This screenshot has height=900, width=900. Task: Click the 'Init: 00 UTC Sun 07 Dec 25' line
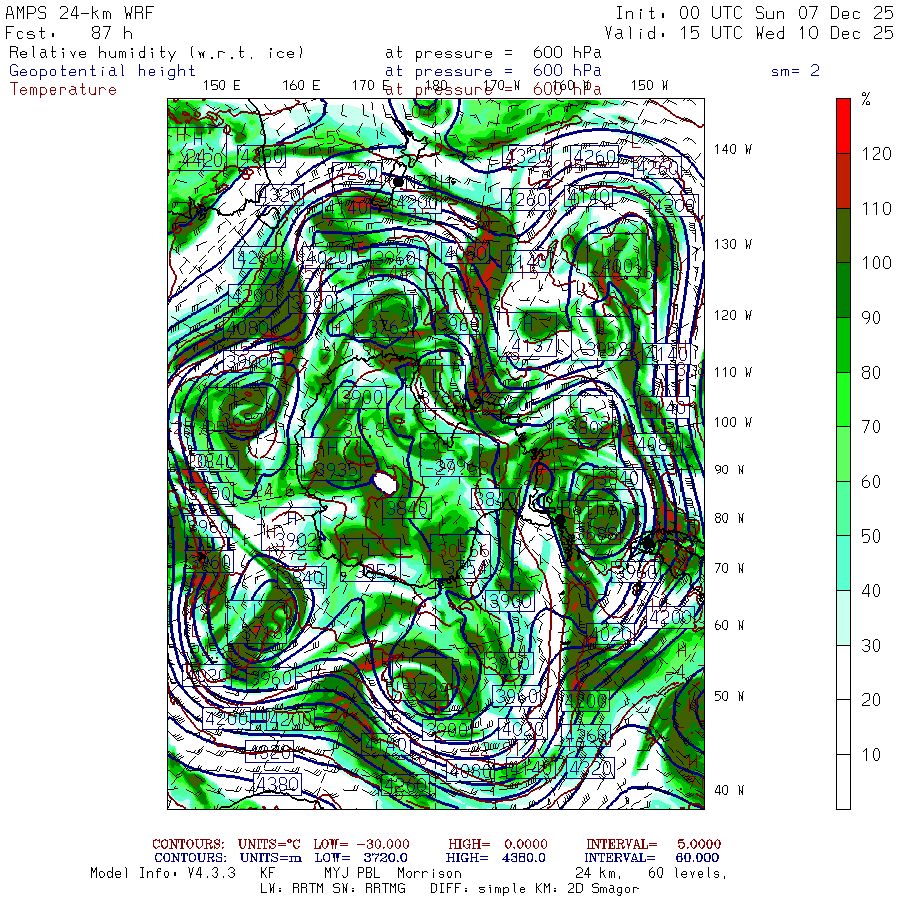pyautogui.click(x=755, y=13)
